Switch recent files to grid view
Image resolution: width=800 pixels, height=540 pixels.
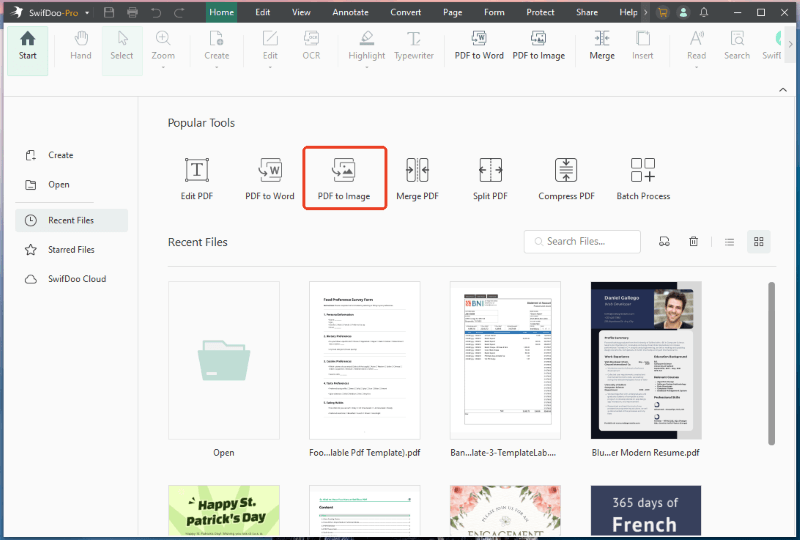point(759,242)
